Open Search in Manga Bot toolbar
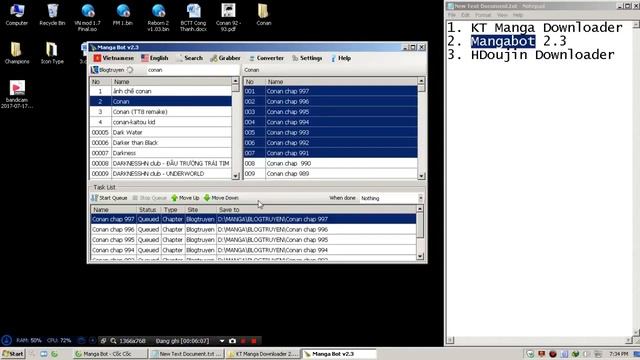 (190, 58)
